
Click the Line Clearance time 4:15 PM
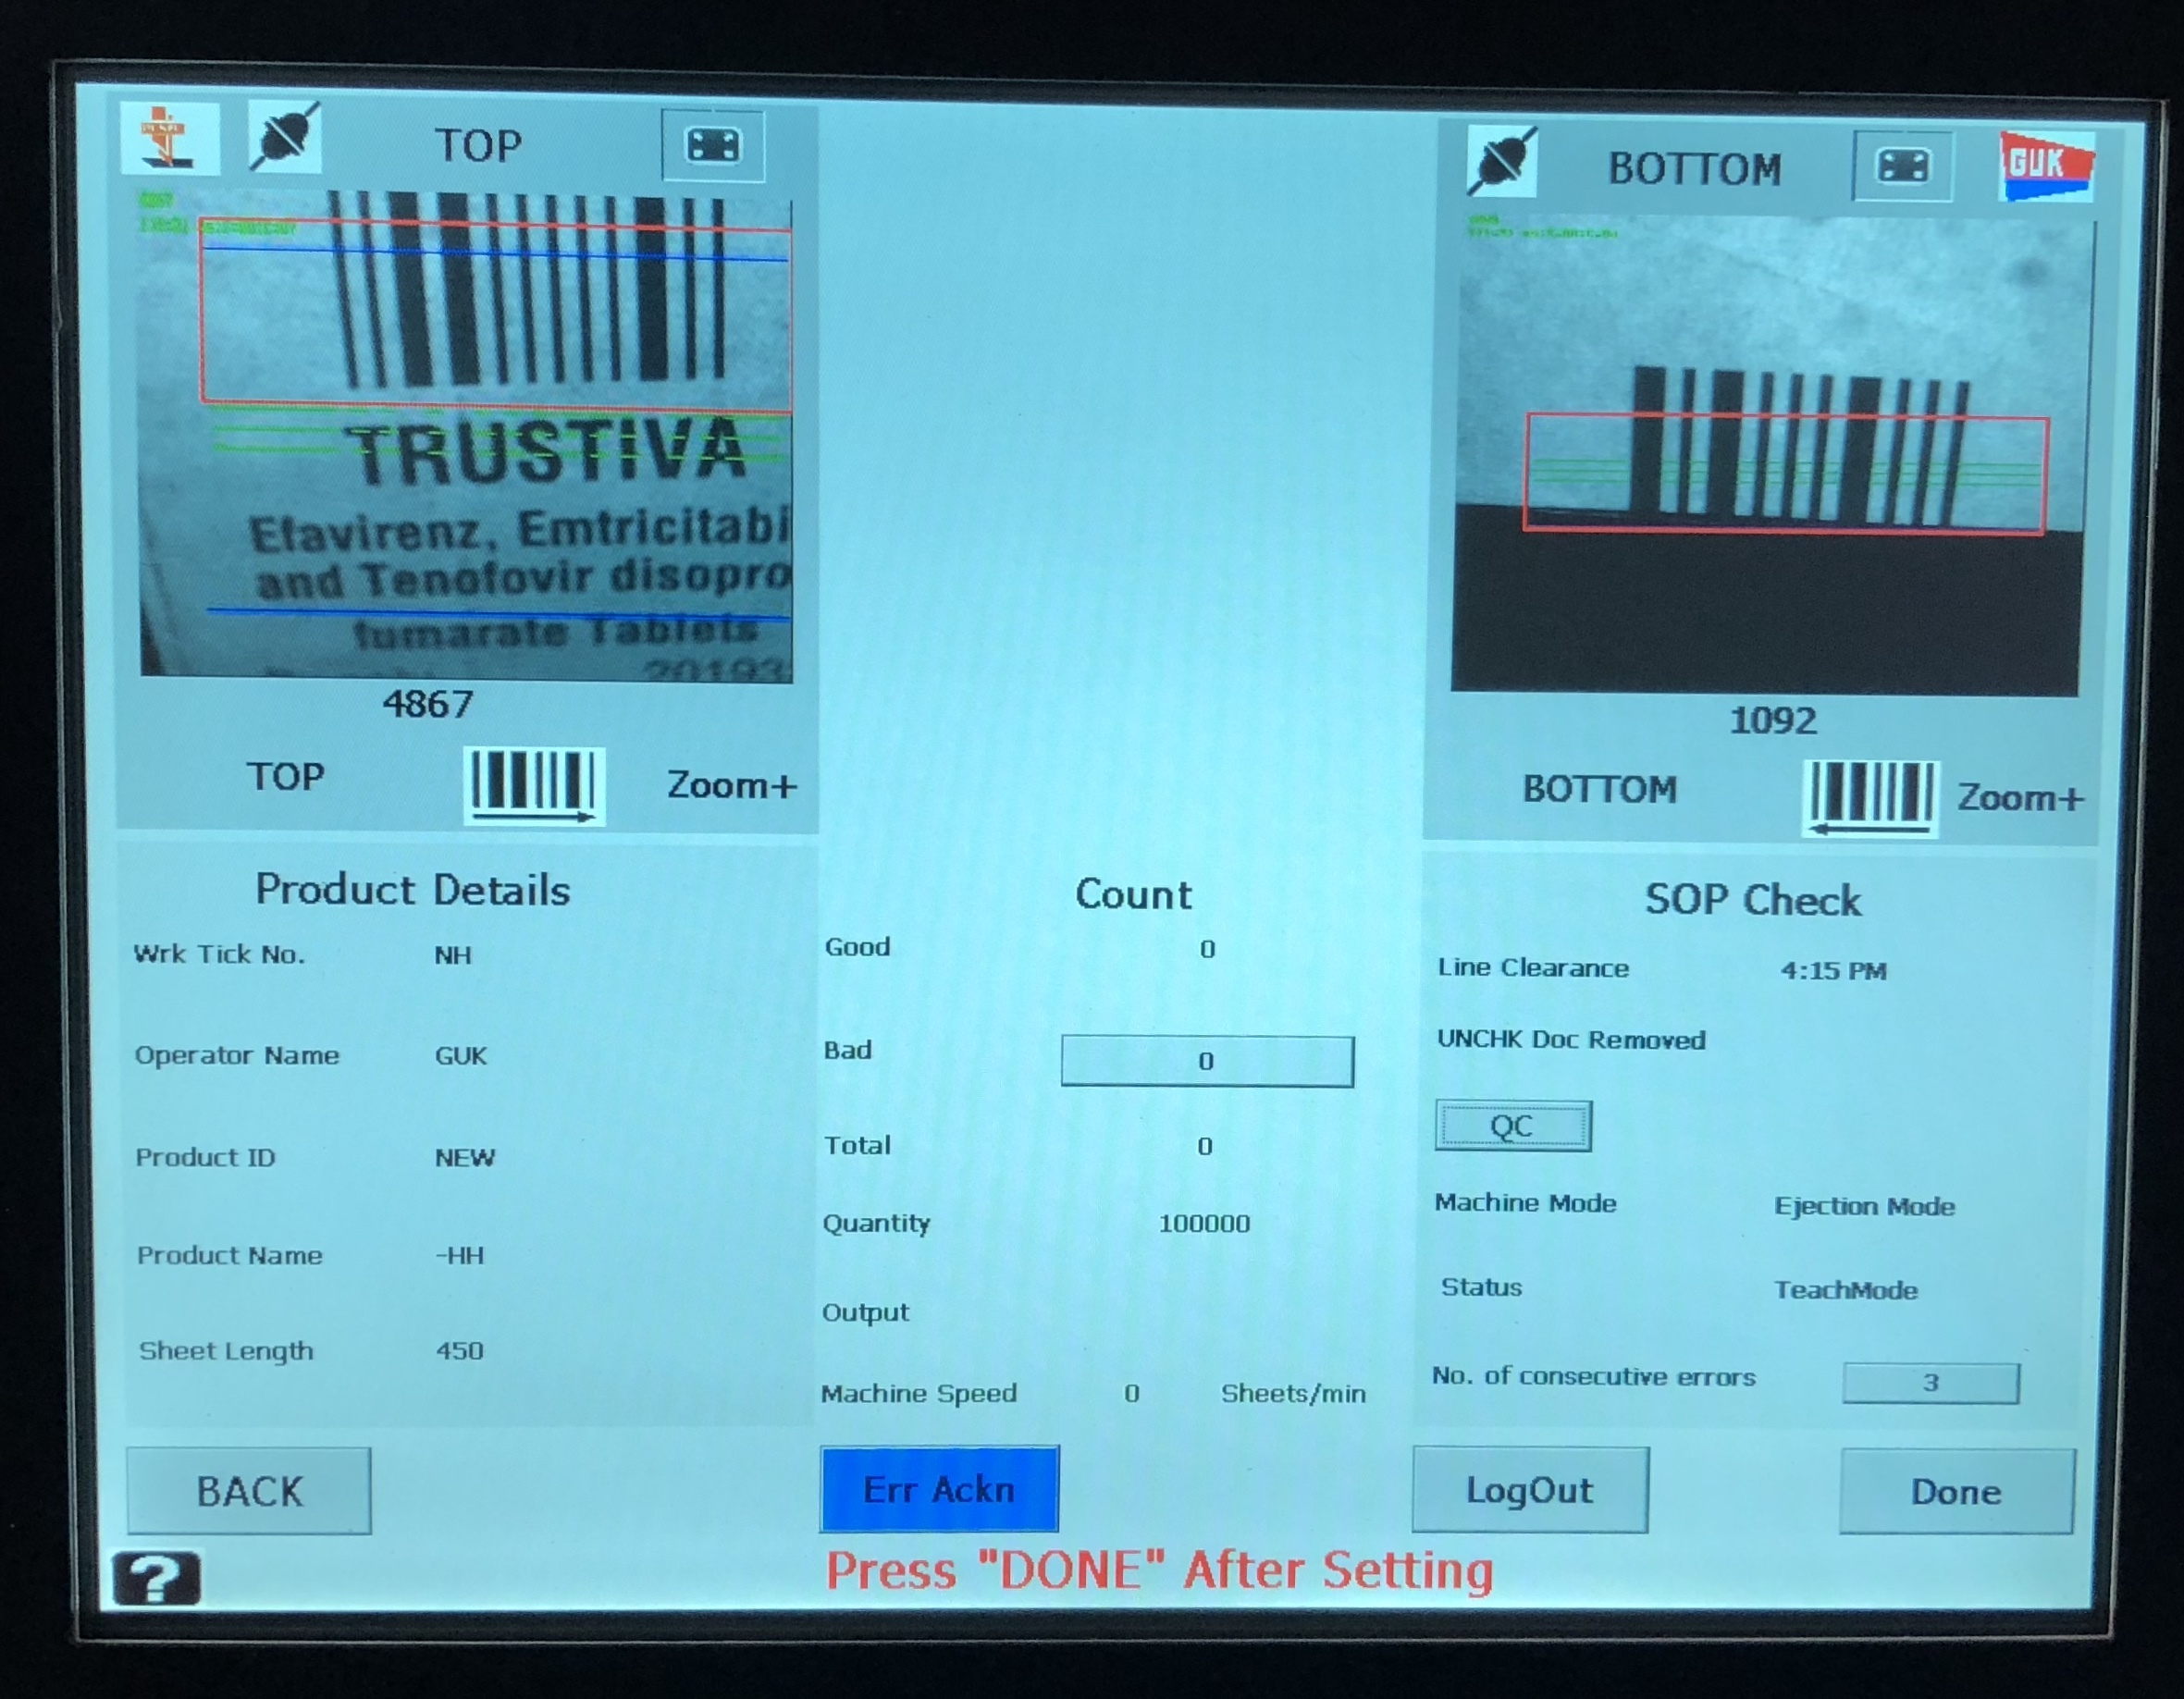click(1834, 971)
